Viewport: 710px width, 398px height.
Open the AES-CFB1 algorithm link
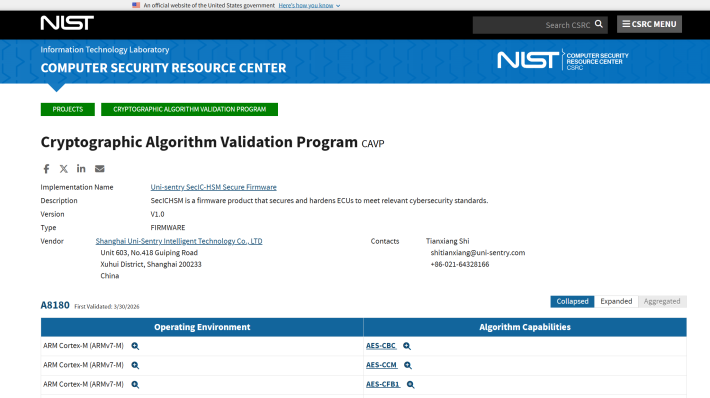[383, 384]
